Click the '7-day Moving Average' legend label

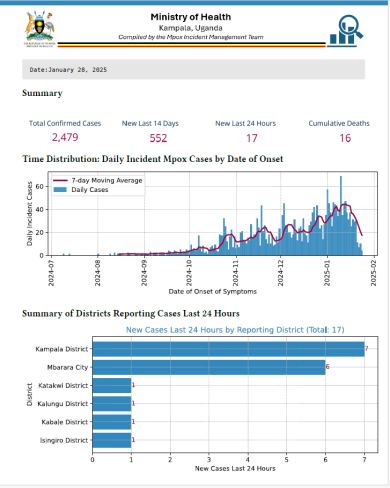pos(107,180)
